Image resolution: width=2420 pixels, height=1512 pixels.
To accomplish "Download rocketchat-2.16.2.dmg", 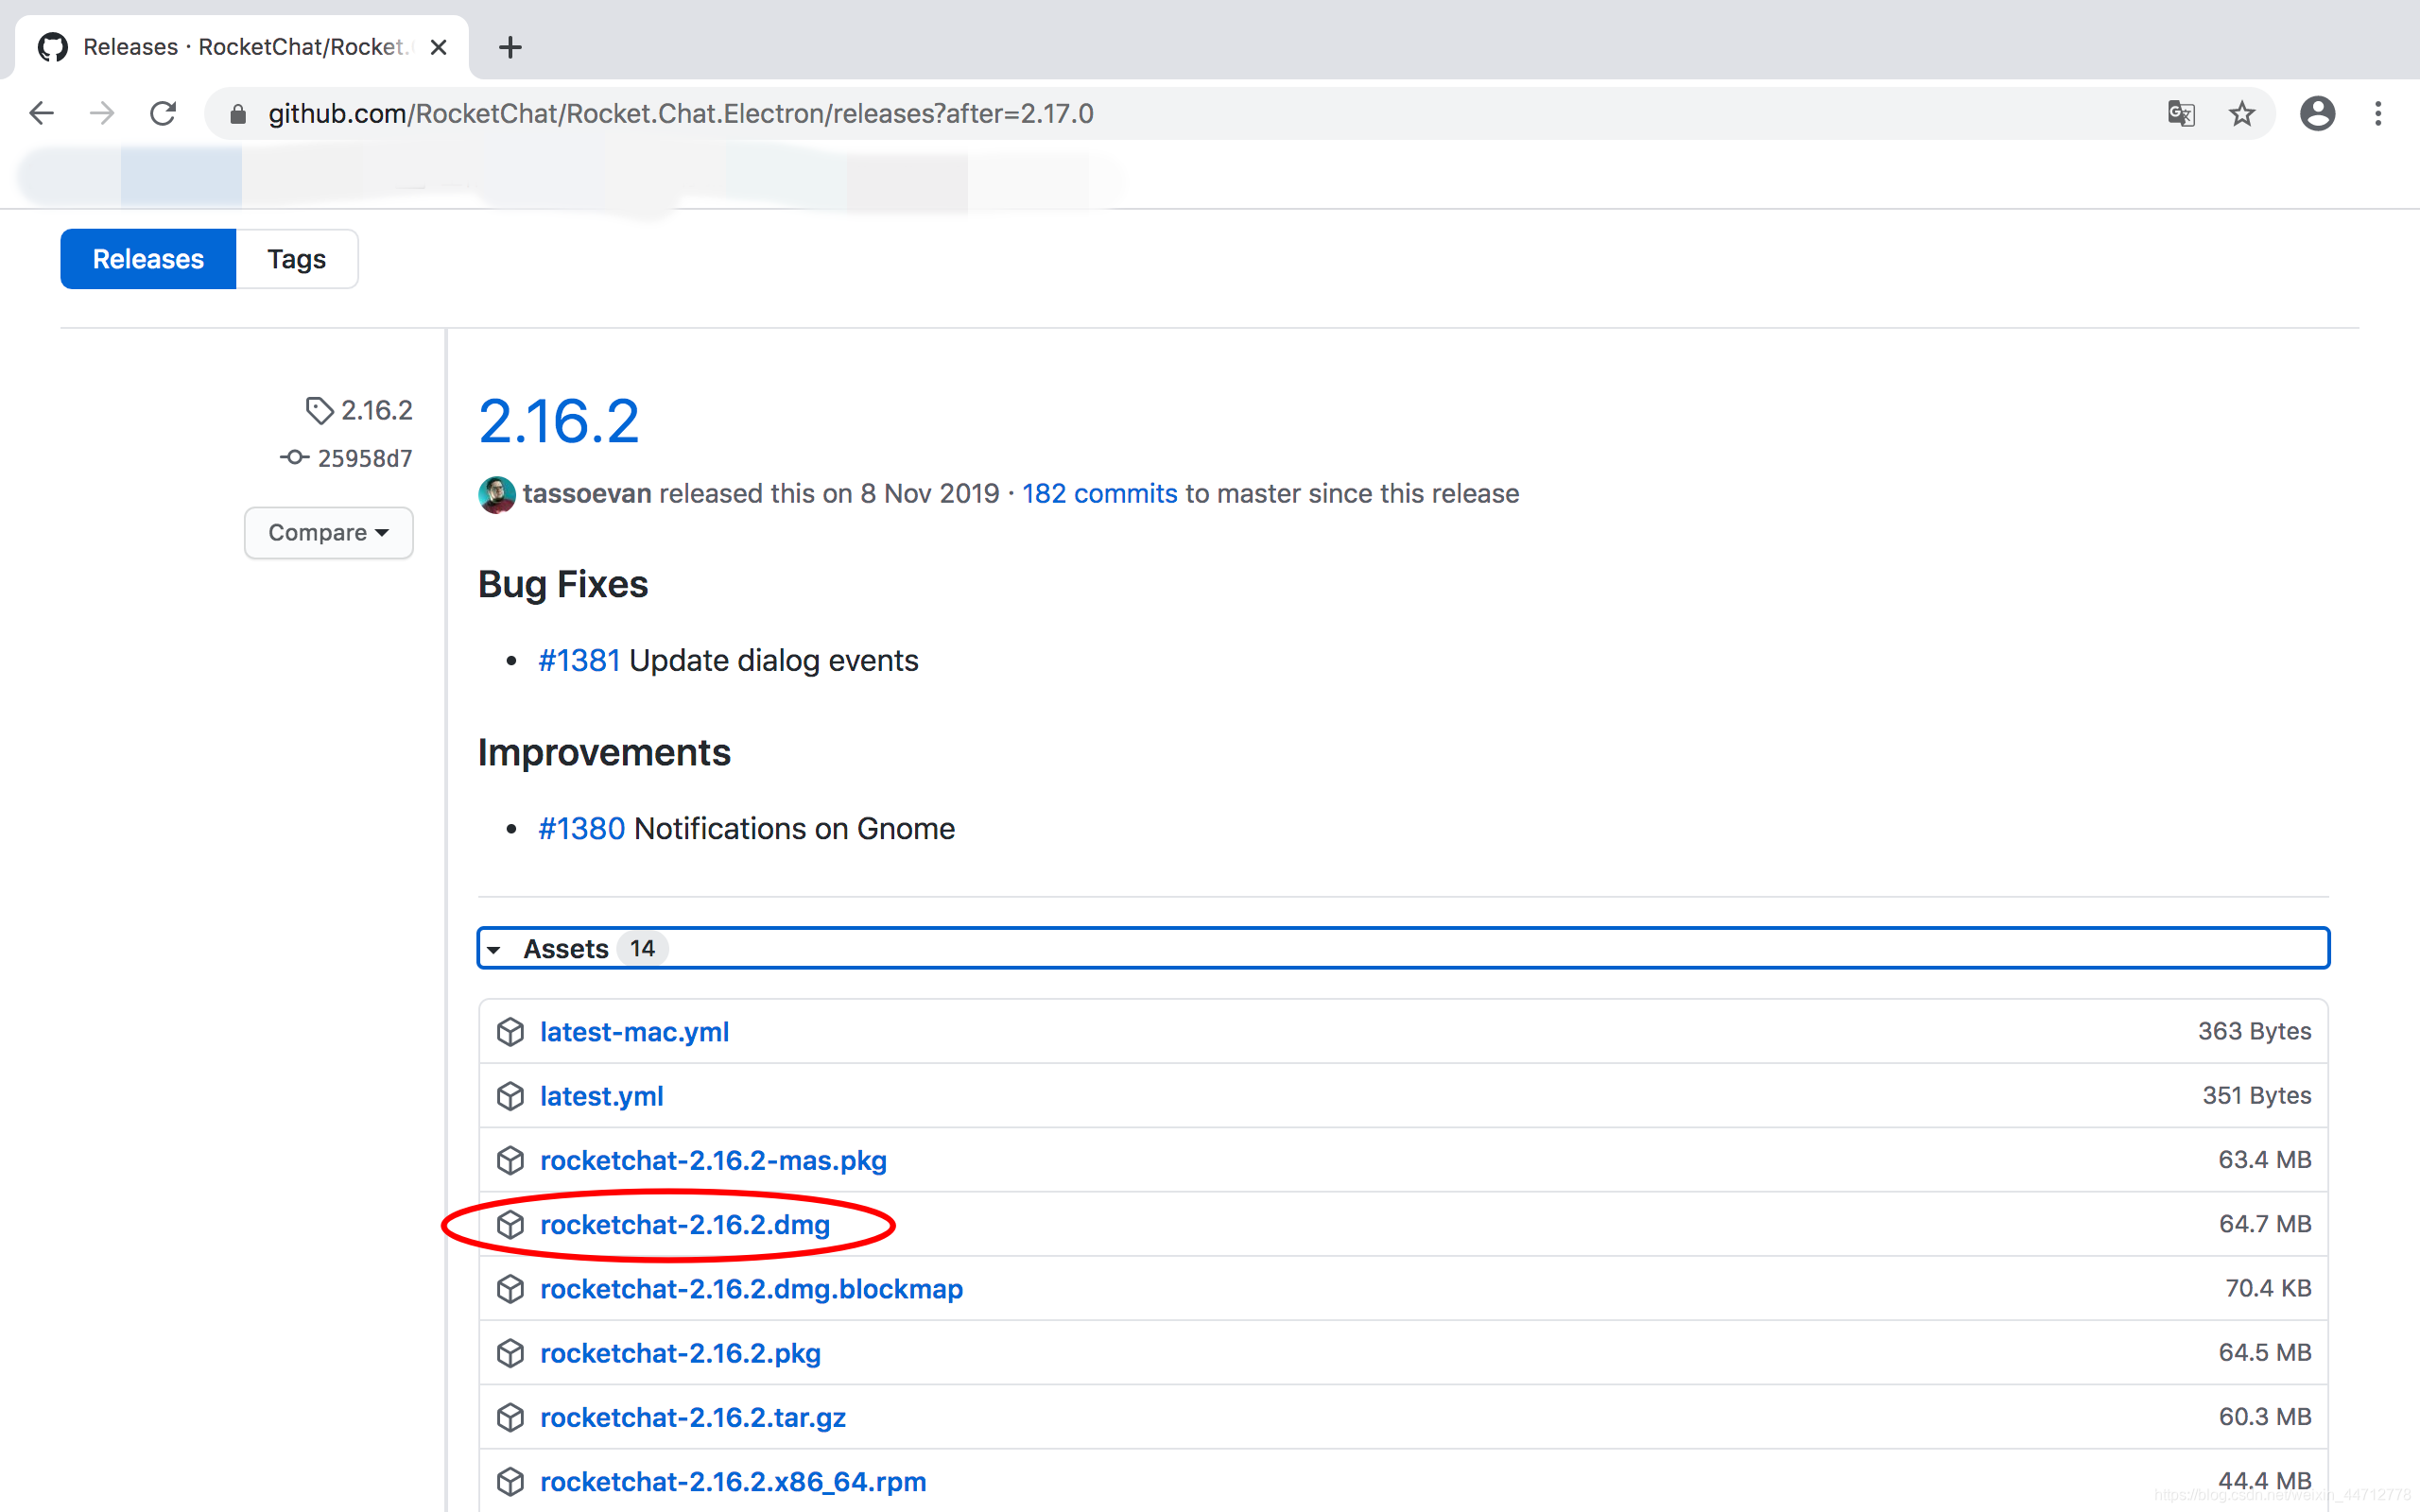I will click(x=685, y=1224).
